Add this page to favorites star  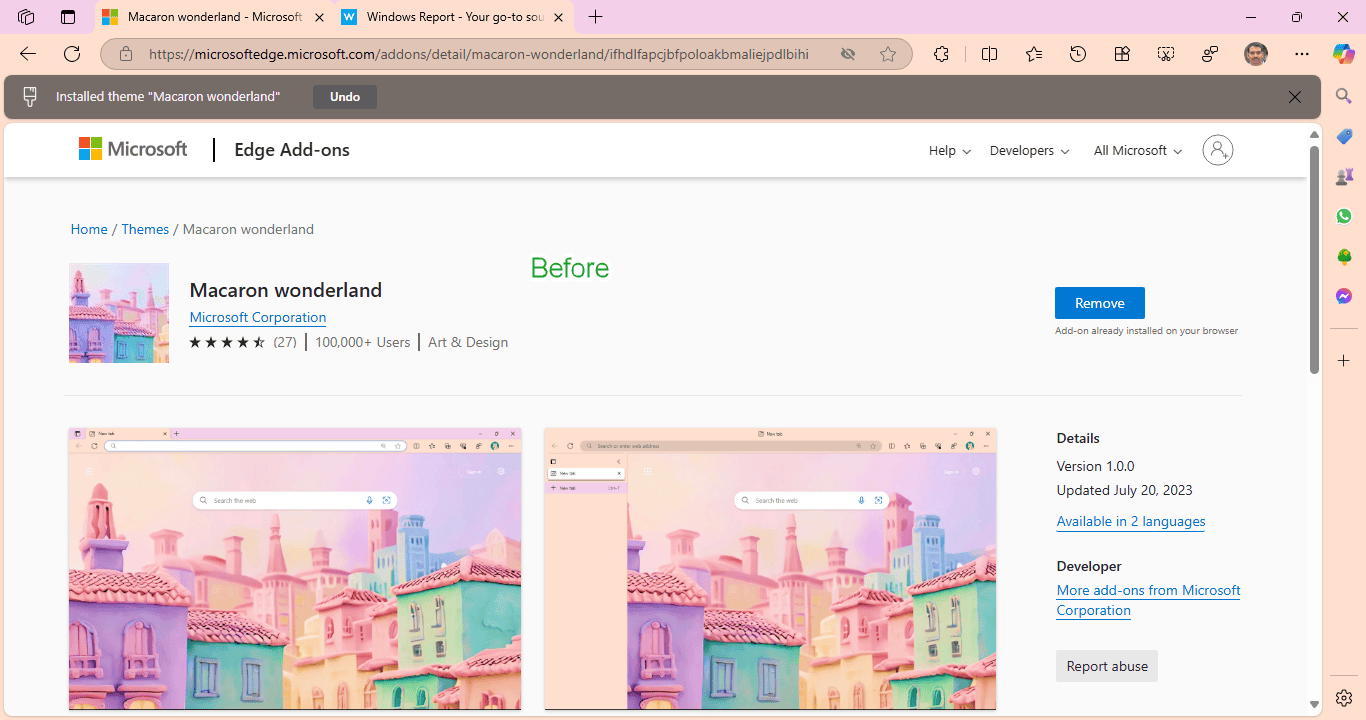pos(888,54)
